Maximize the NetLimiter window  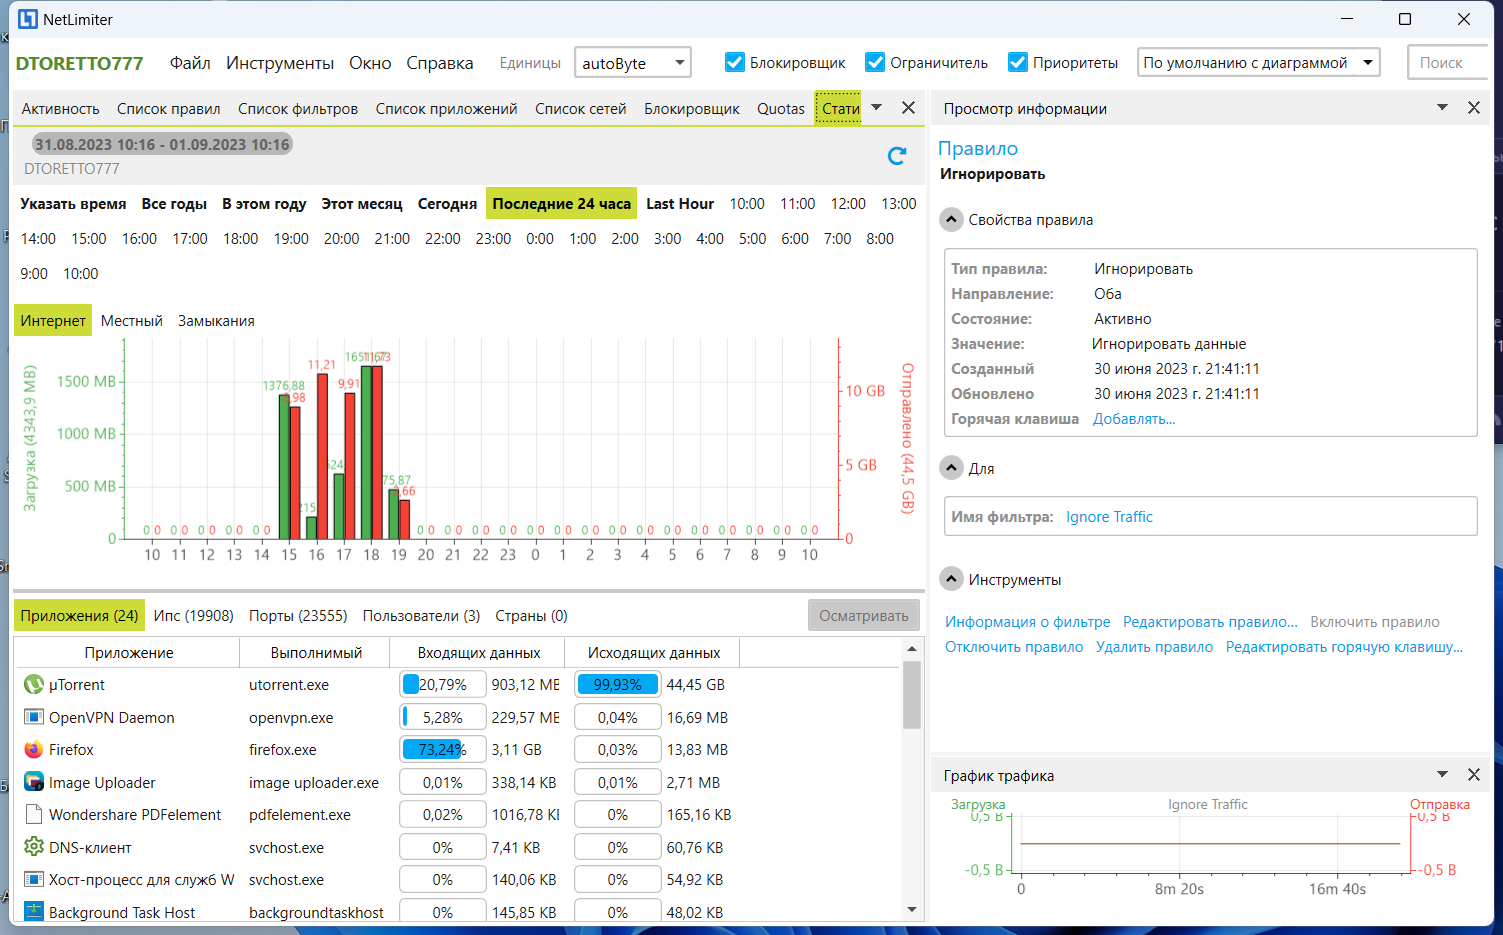[x=1405, y=19]
